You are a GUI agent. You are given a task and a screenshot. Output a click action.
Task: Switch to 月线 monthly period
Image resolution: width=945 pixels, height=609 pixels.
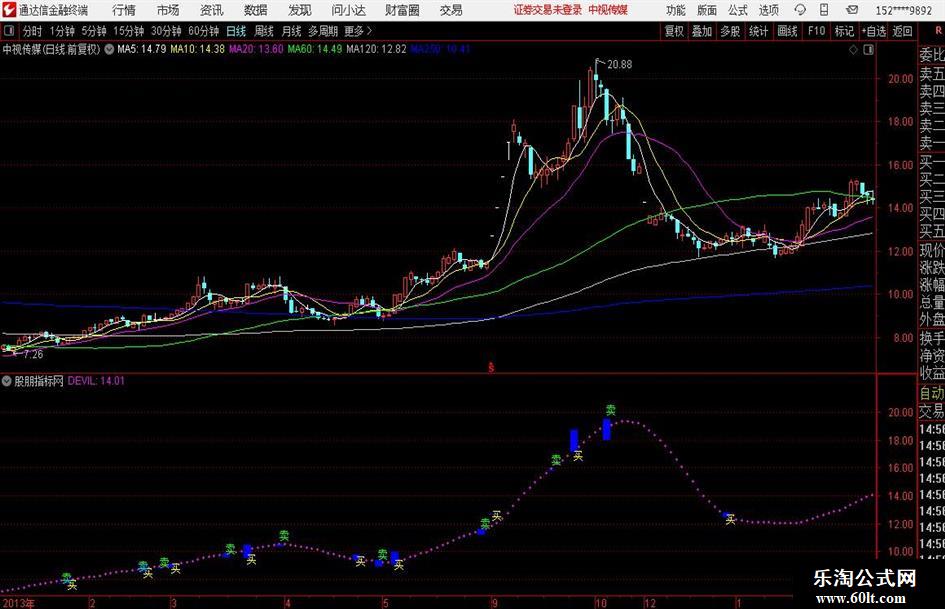291,31
